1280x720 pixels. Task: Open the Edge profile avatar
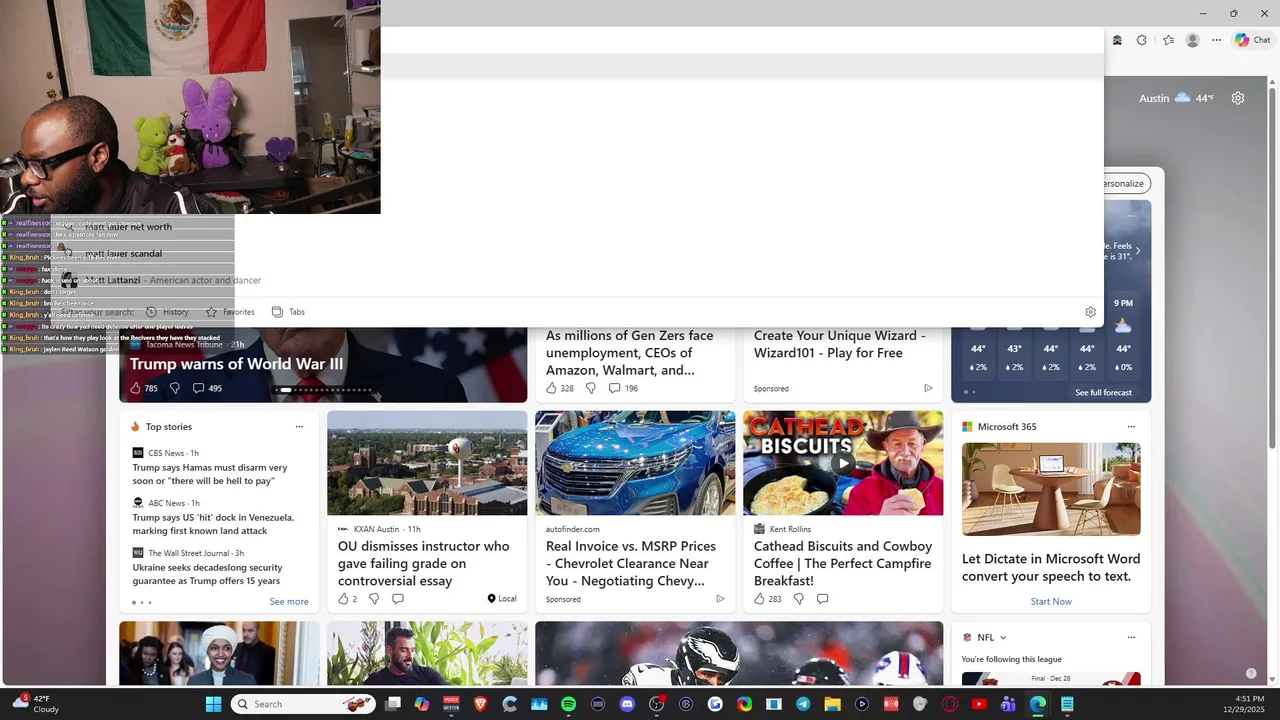(x=1192, y=40)
